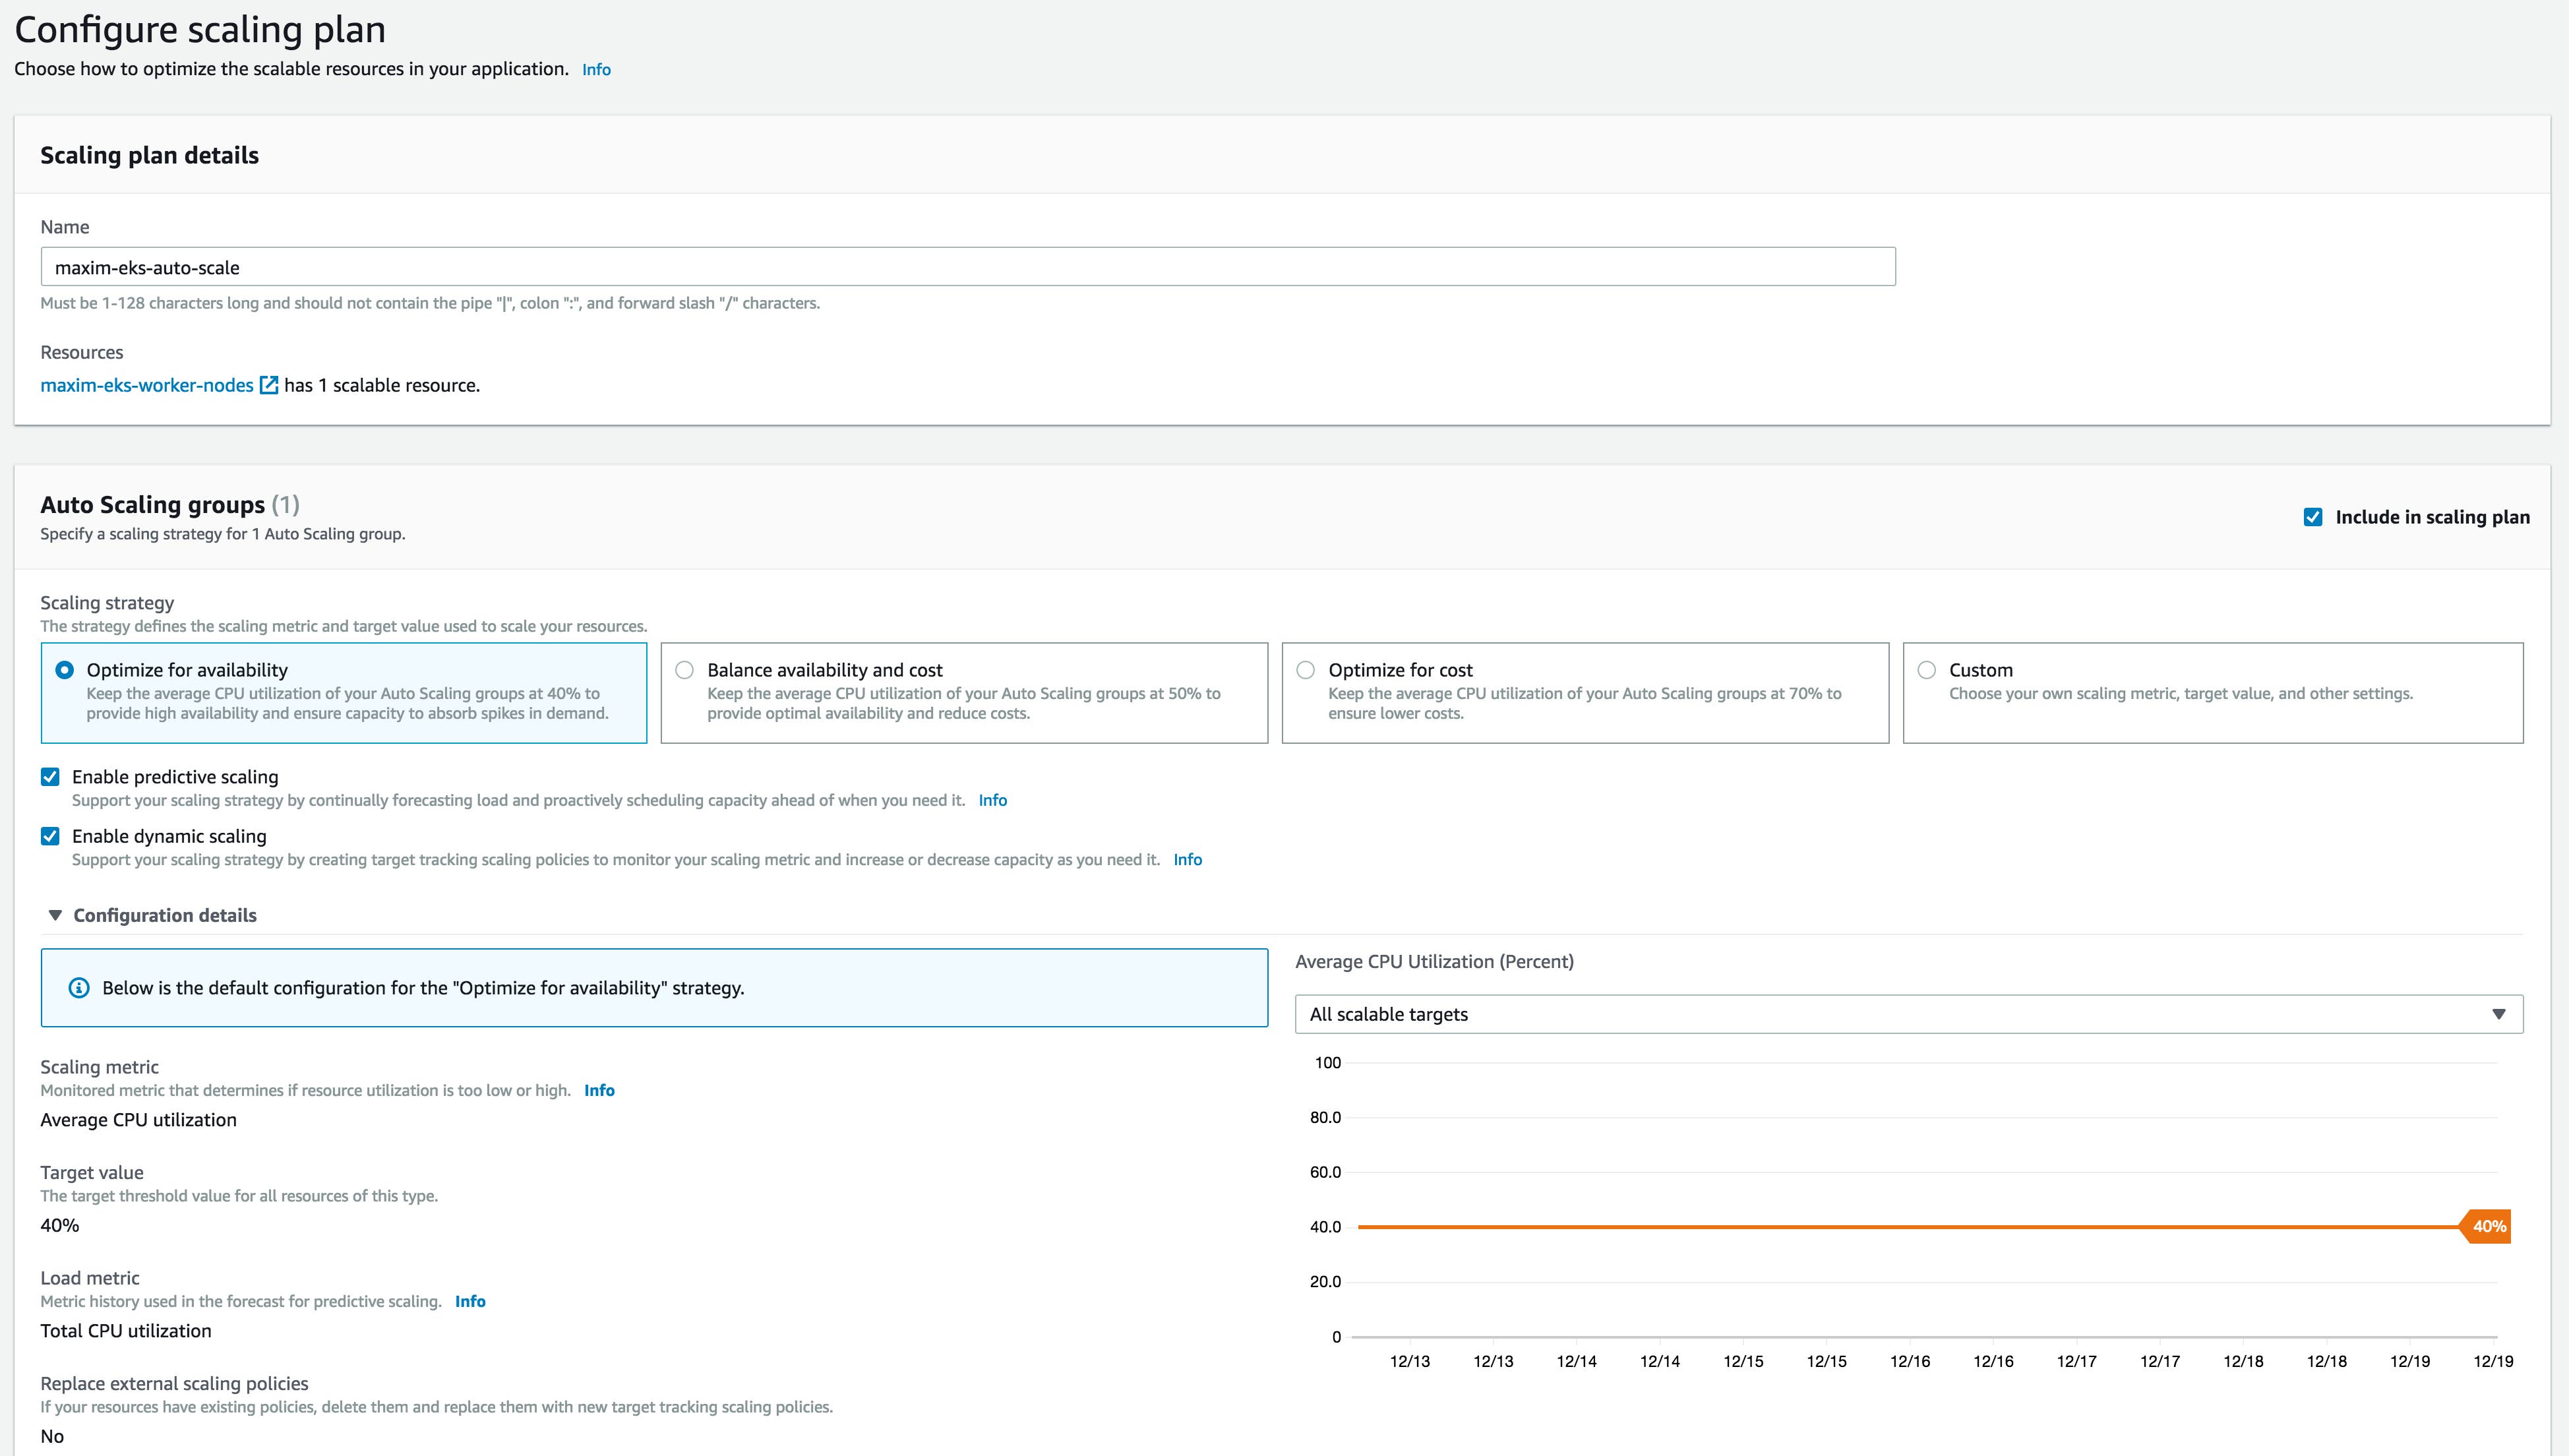
Task: Choose the Balance availability and cost strategy
Action: point(684,670)
